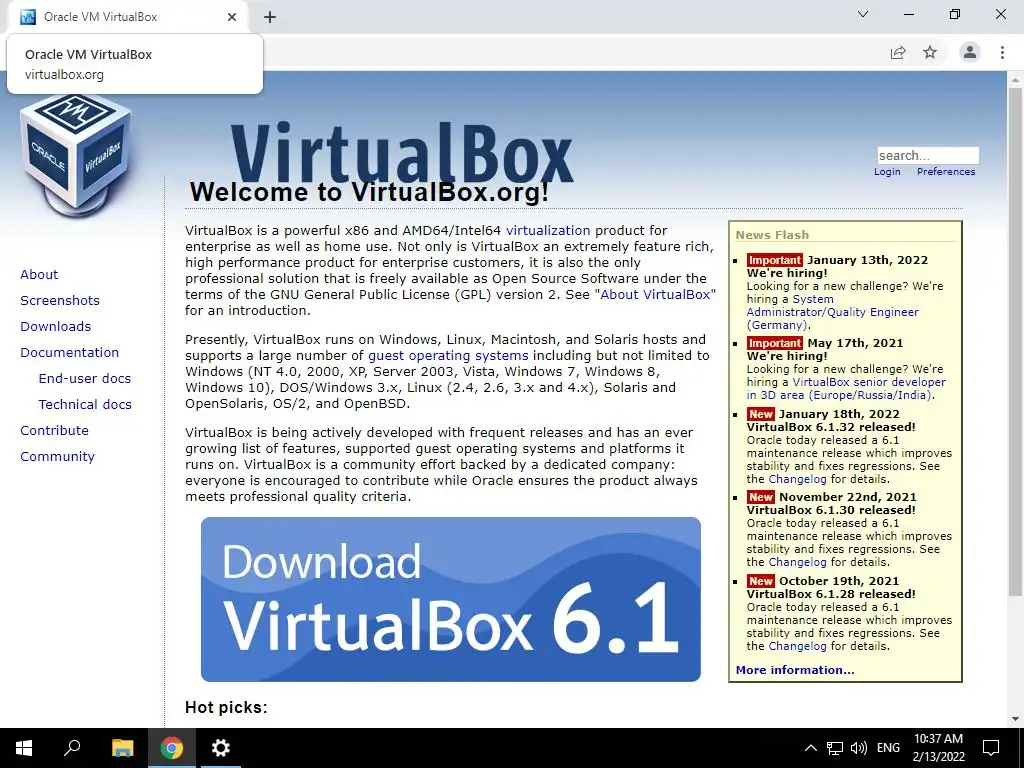Open the Preferences link
1024x768 pixels.
pos(946,172)
